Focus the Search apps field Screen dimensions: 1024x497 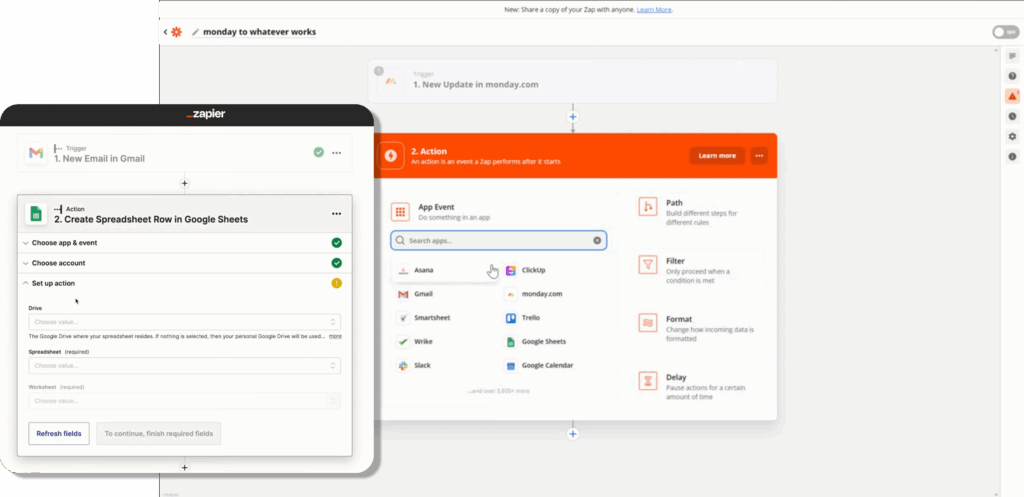point(498,240)
